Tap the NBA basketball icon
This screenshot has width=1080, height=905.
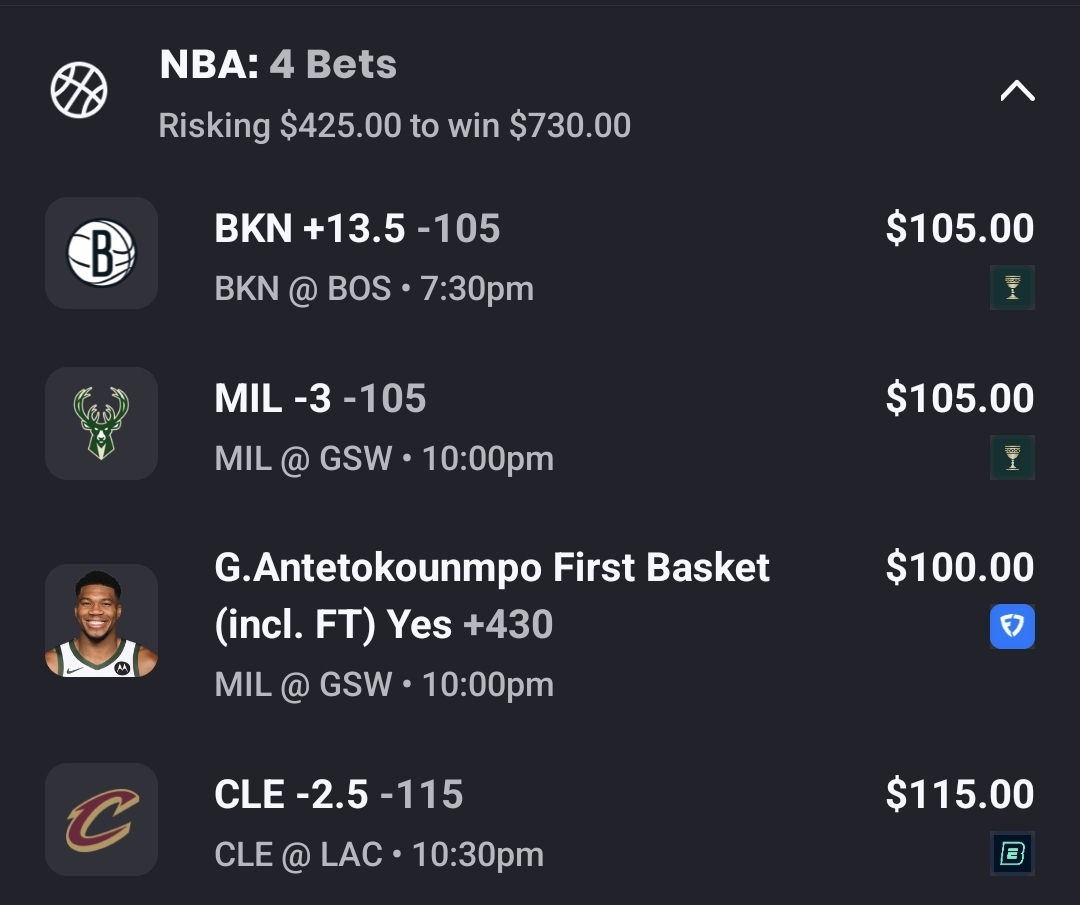click(79, 90)
